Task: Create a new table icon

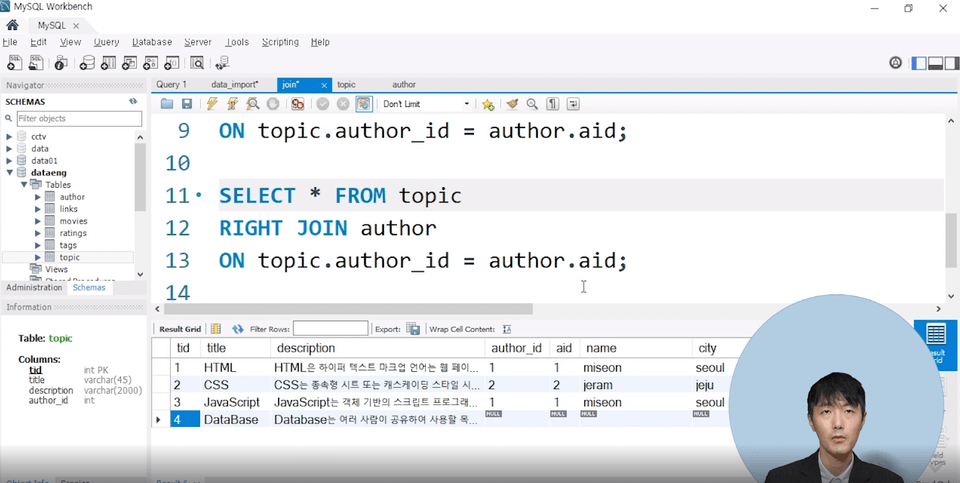Action: point(108,62)
